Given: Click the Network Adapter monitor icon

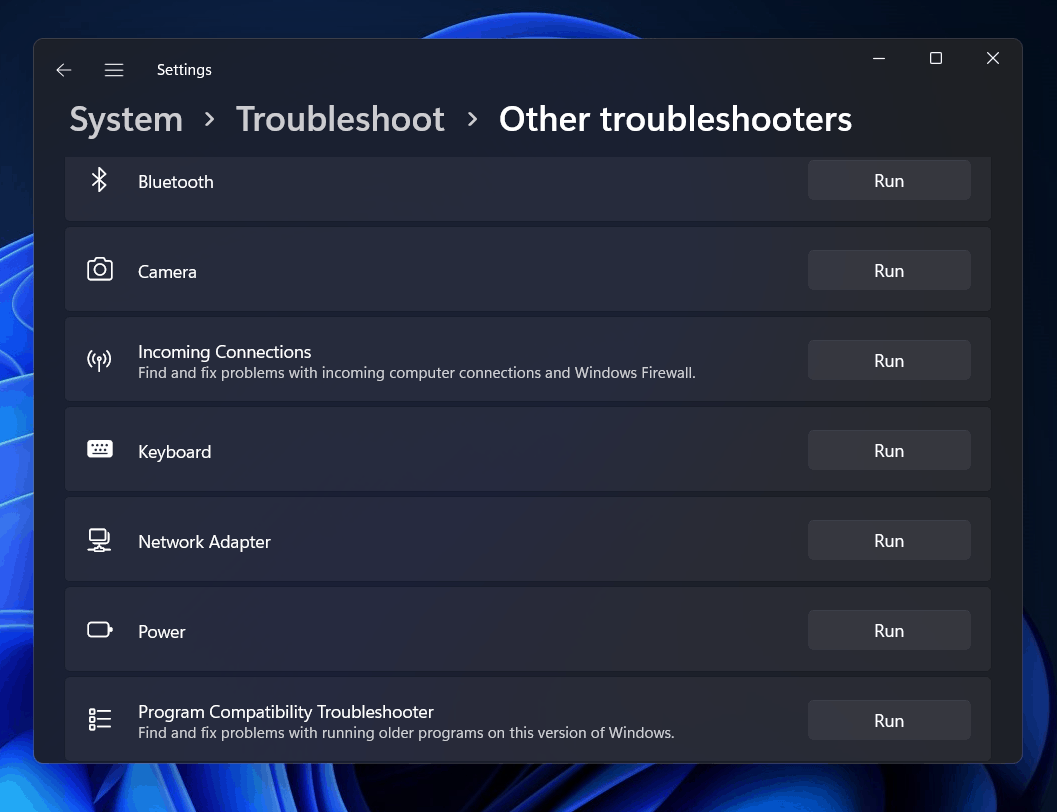Looking at the screenshot, I should pyautogui.click(x=99, y=540).
